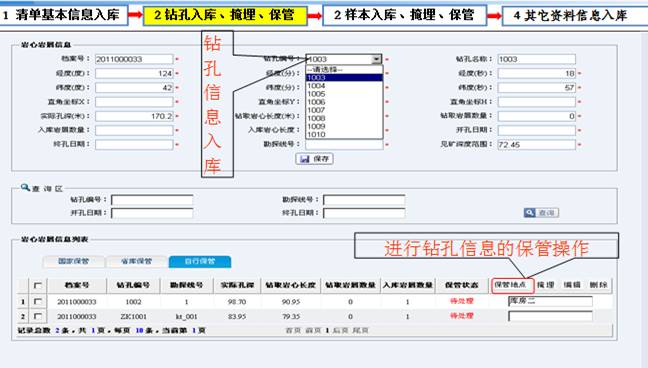
Task: Check the checkbox for row 1002
Action: [38, 302]
